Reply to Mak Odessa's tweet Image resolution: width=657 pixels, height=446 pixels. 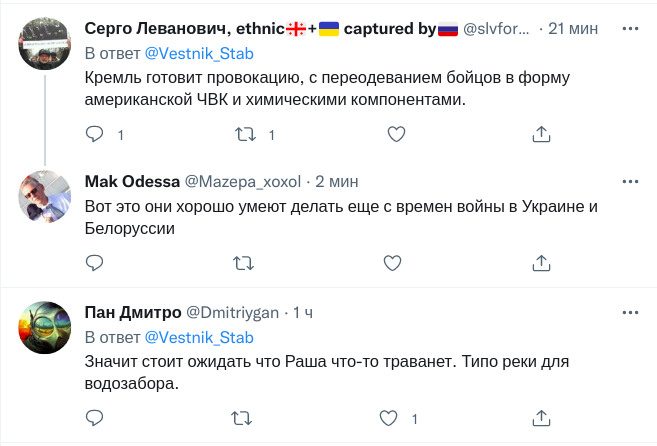(95, 263)
